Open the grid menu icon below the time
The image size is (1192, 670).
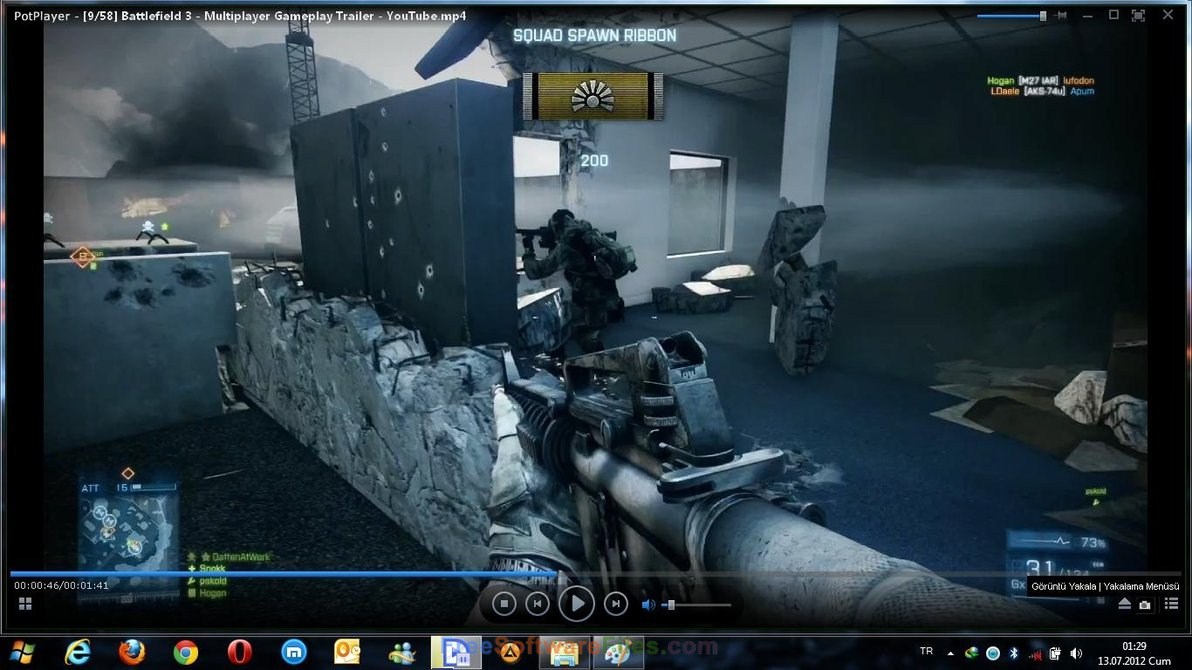[x=25, y=604]
